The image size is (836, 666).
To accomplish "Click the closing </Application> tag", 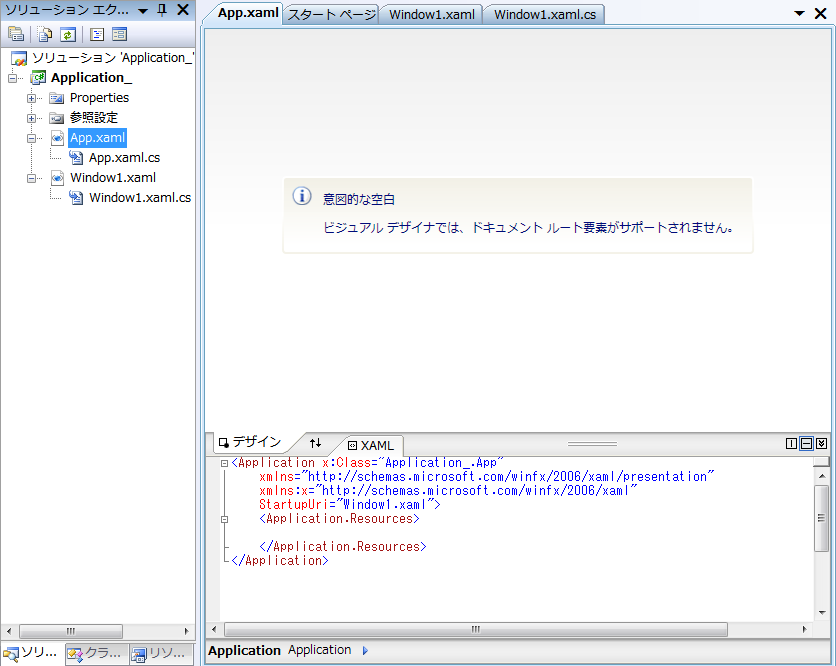I will 280,560.
